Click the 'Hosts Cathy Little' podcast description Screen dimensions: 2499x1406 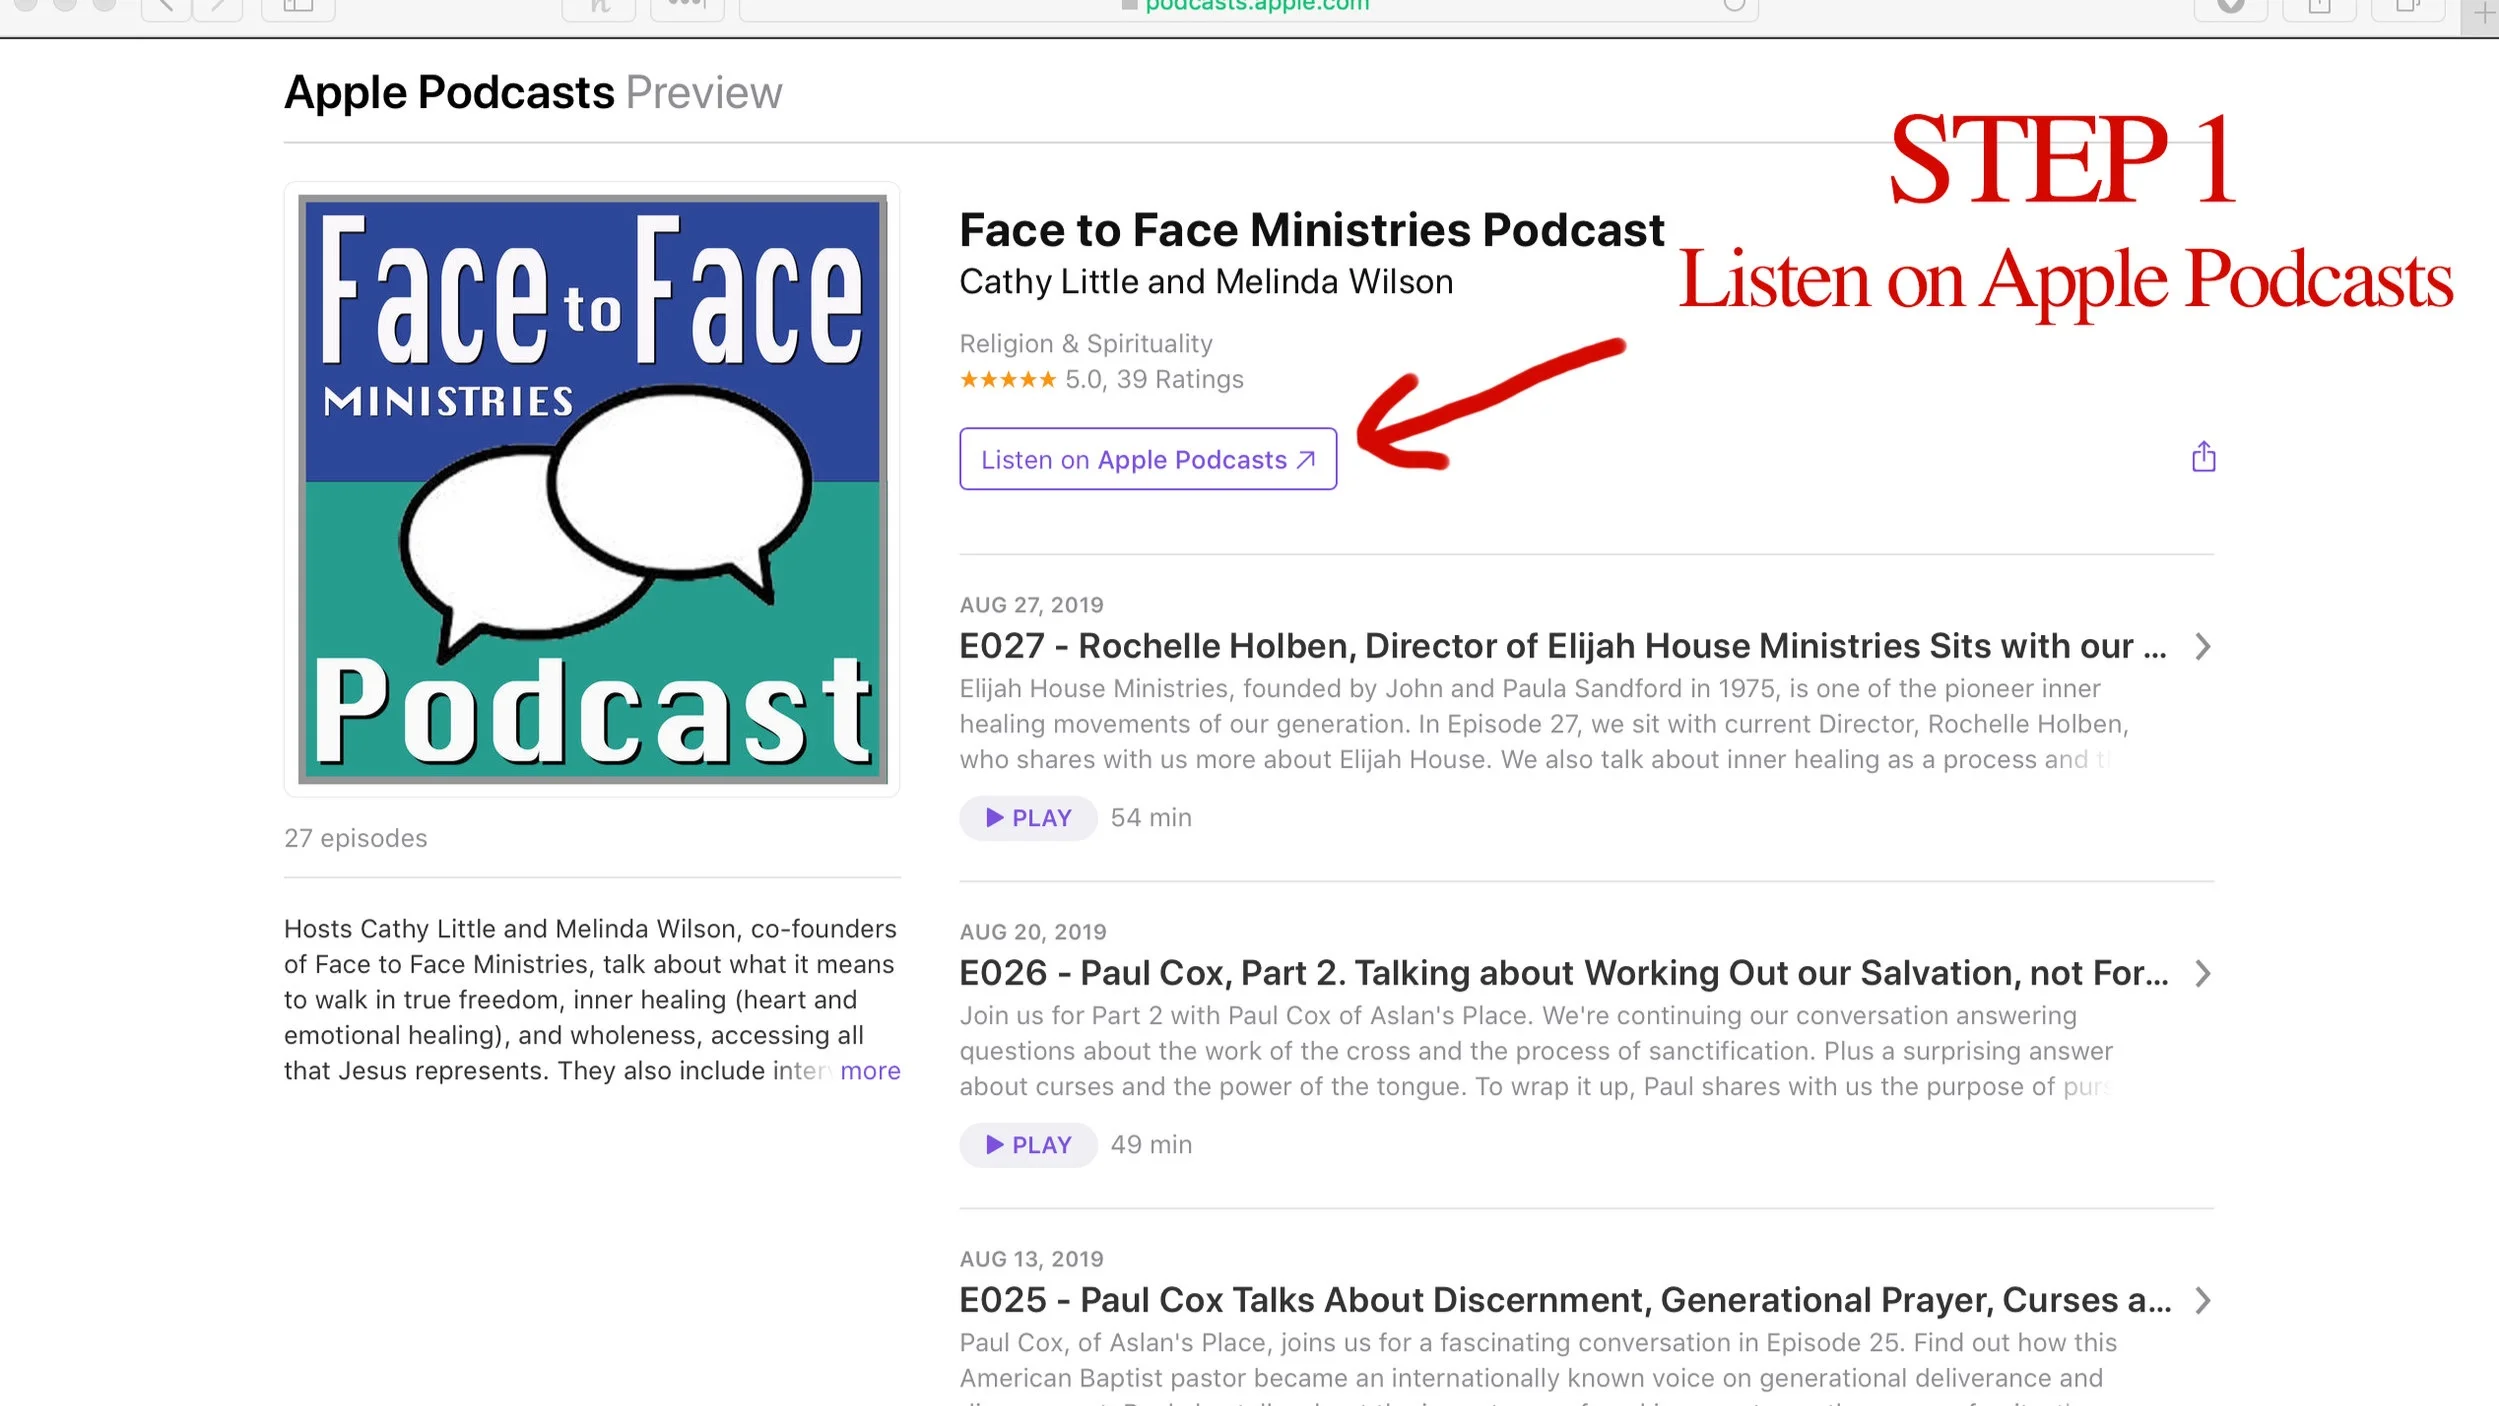coord(592,1000)
